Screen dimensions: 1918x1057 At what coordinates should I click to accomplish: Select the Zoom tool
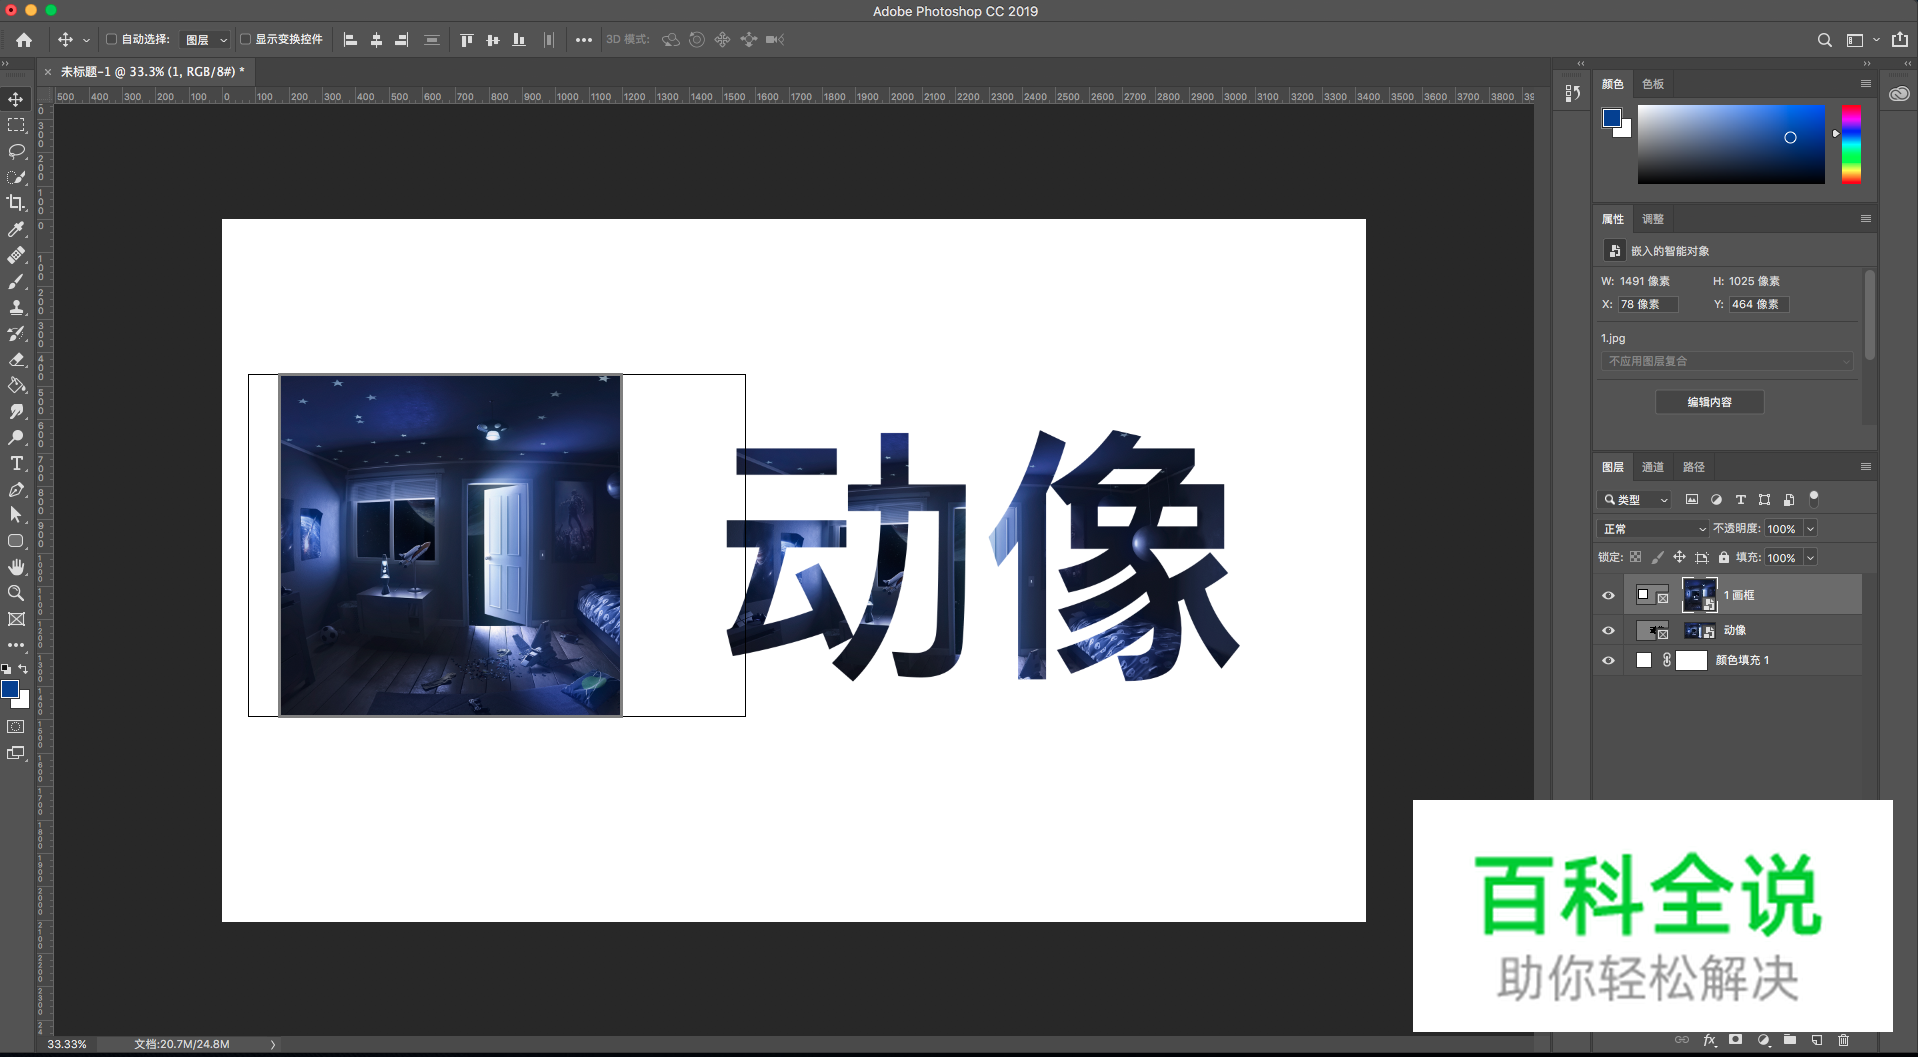[16, 593]
